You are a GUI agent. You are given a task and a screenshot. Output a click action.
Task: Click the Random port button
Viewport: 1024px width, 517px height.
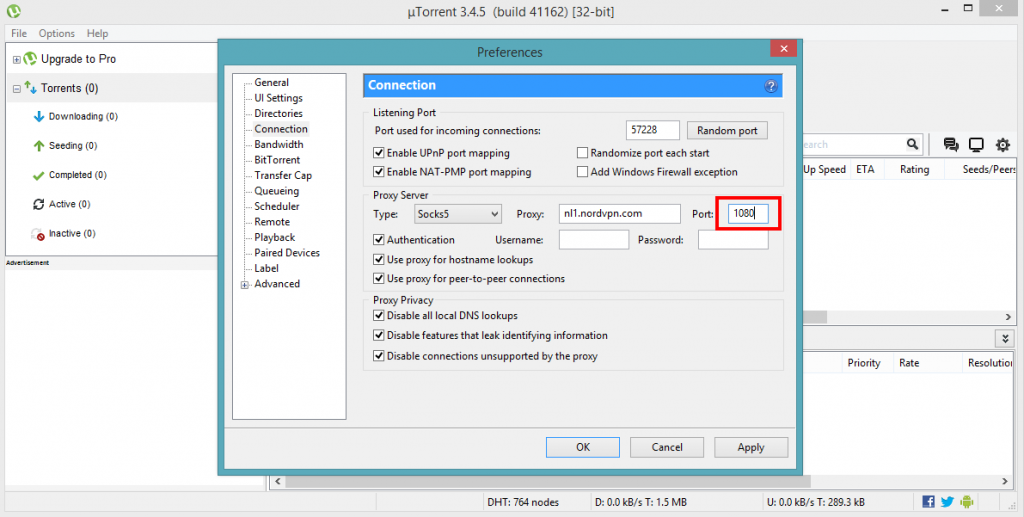(727, 131)
